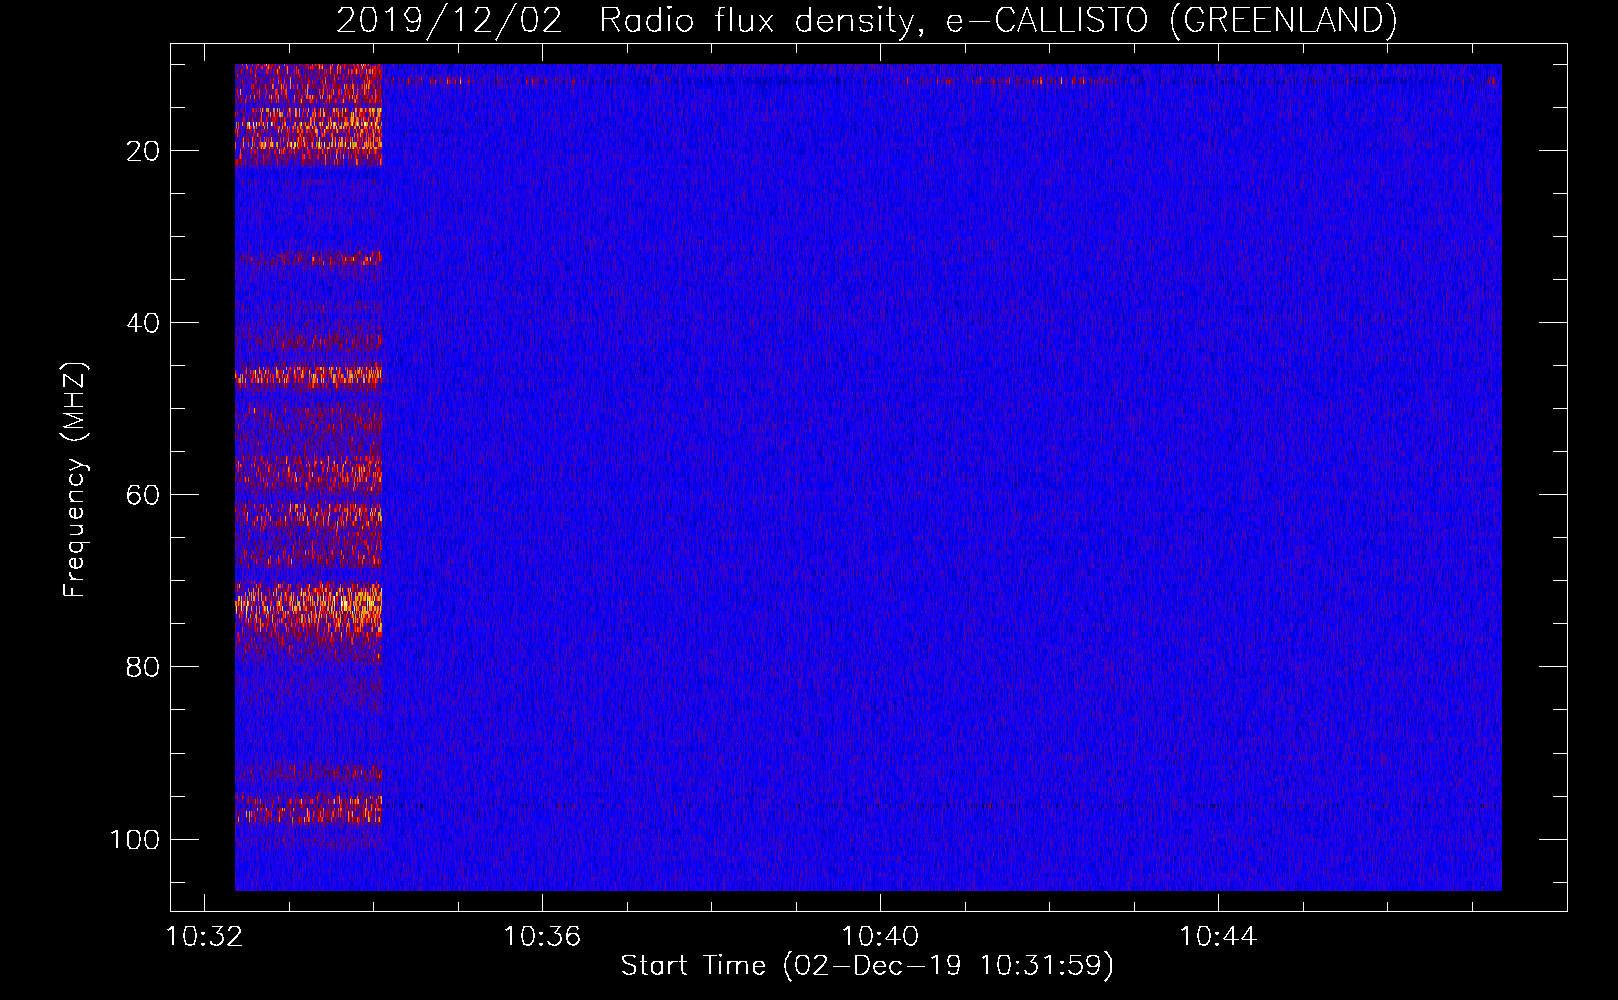The image size is (1618, 1000).
Task: Click the red-yellow burst band near 97 MHz
Action: tap(308, 808)
